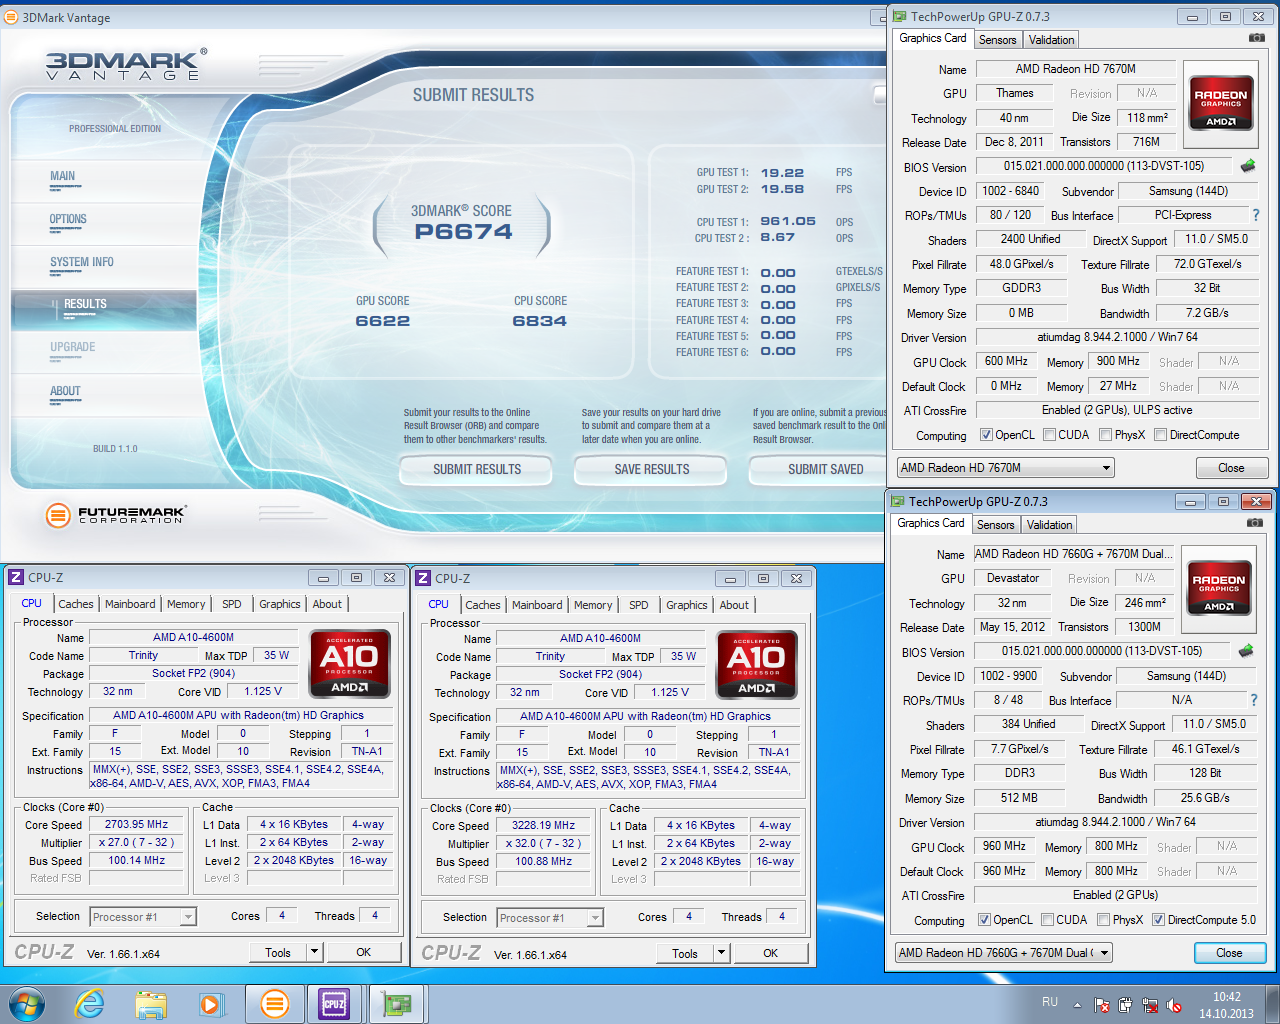Click the 3DMark Vantage logo
Image resolution: width=1280 pixels, height=1024 pixels.
click(126, 64)
